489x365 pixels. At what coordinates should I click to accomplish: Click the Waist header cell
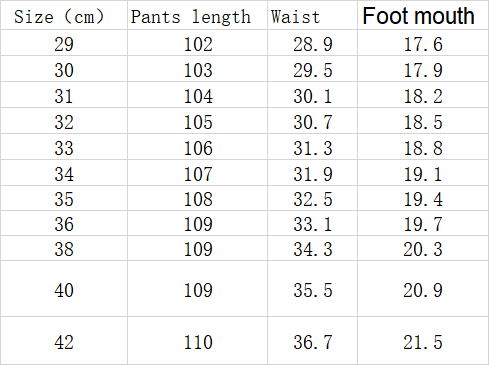click(312, 15)
